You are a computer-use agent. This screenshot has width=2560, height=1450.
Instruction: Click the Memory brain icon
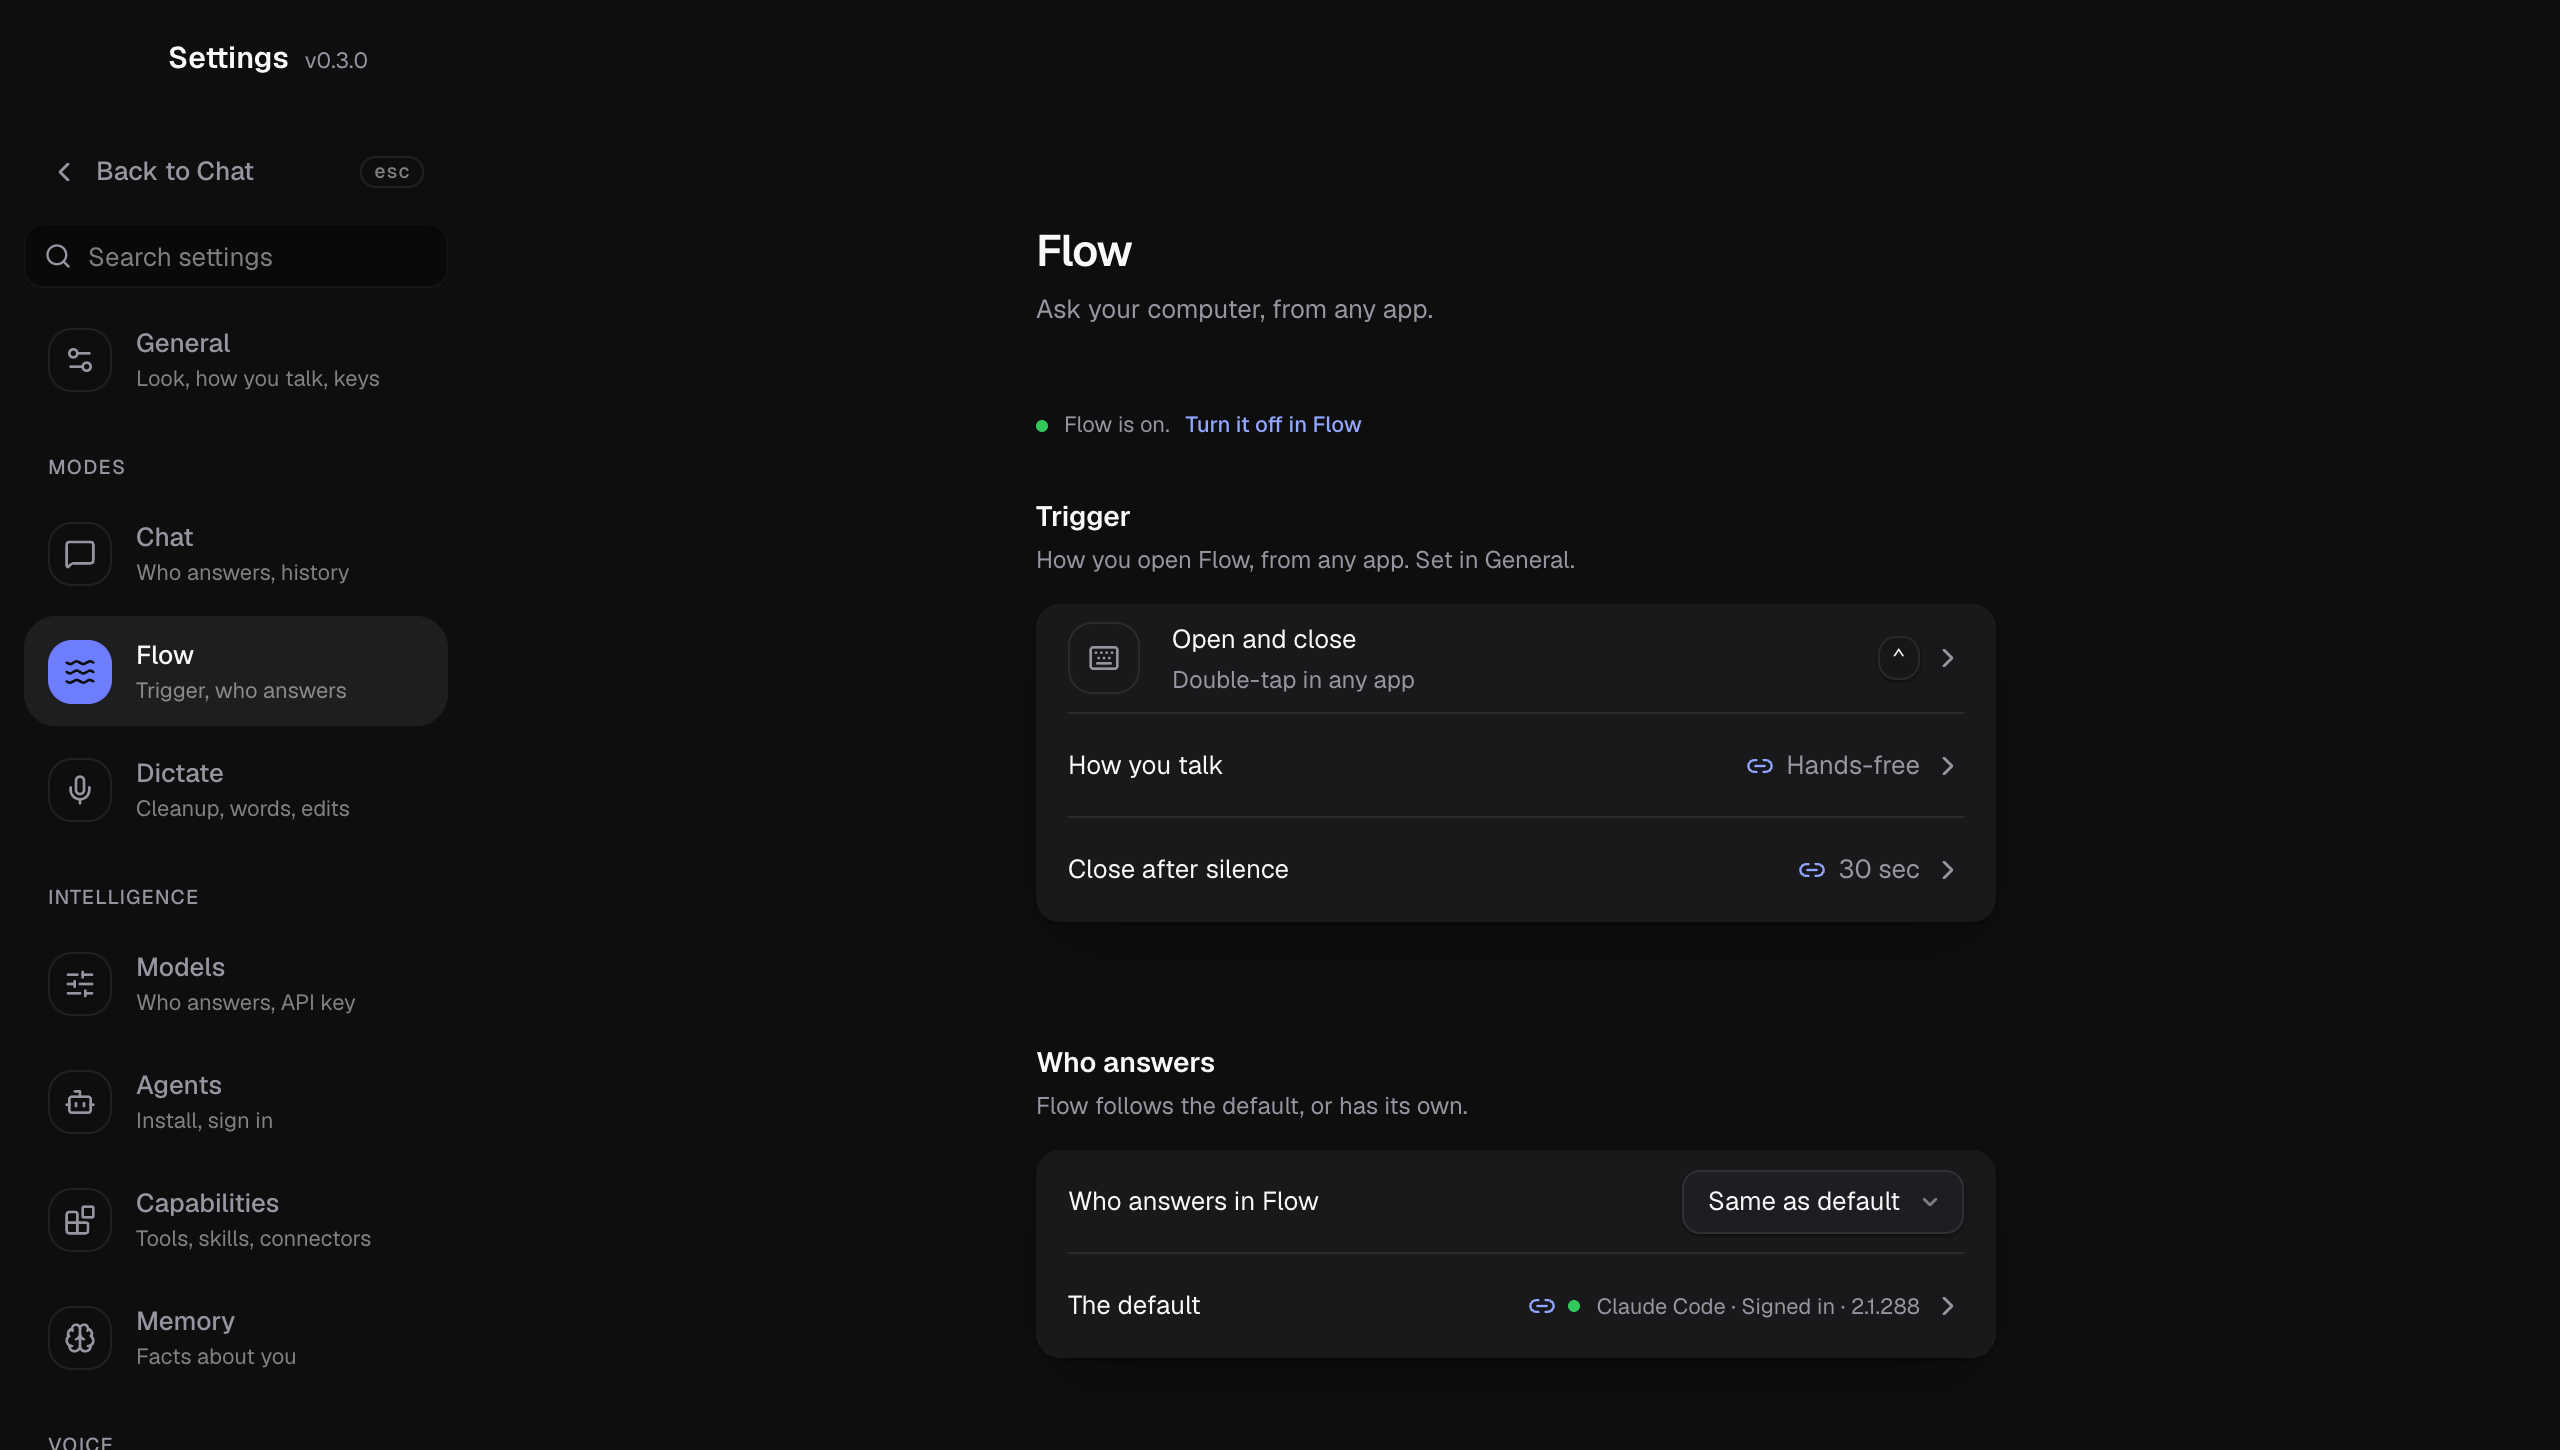click(x=80, y=1338)
